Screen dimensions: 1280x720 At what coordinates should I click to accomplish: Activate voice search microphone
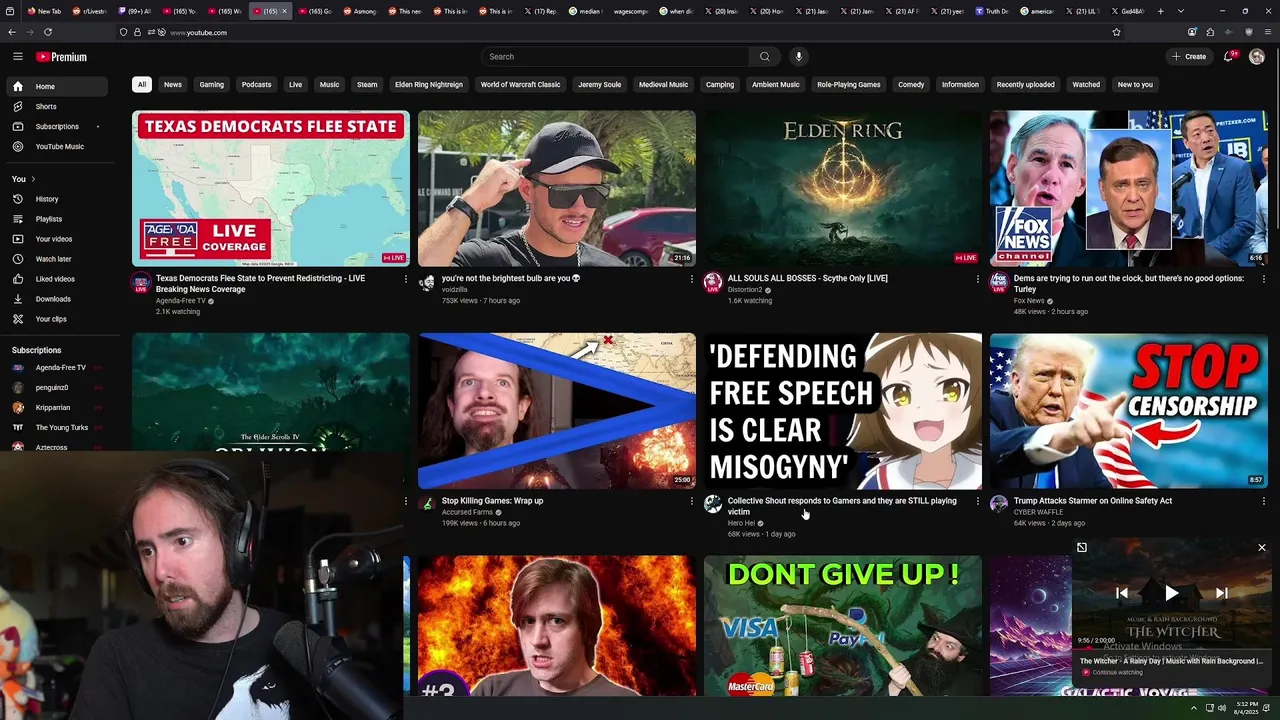click(x=798, y=57)
